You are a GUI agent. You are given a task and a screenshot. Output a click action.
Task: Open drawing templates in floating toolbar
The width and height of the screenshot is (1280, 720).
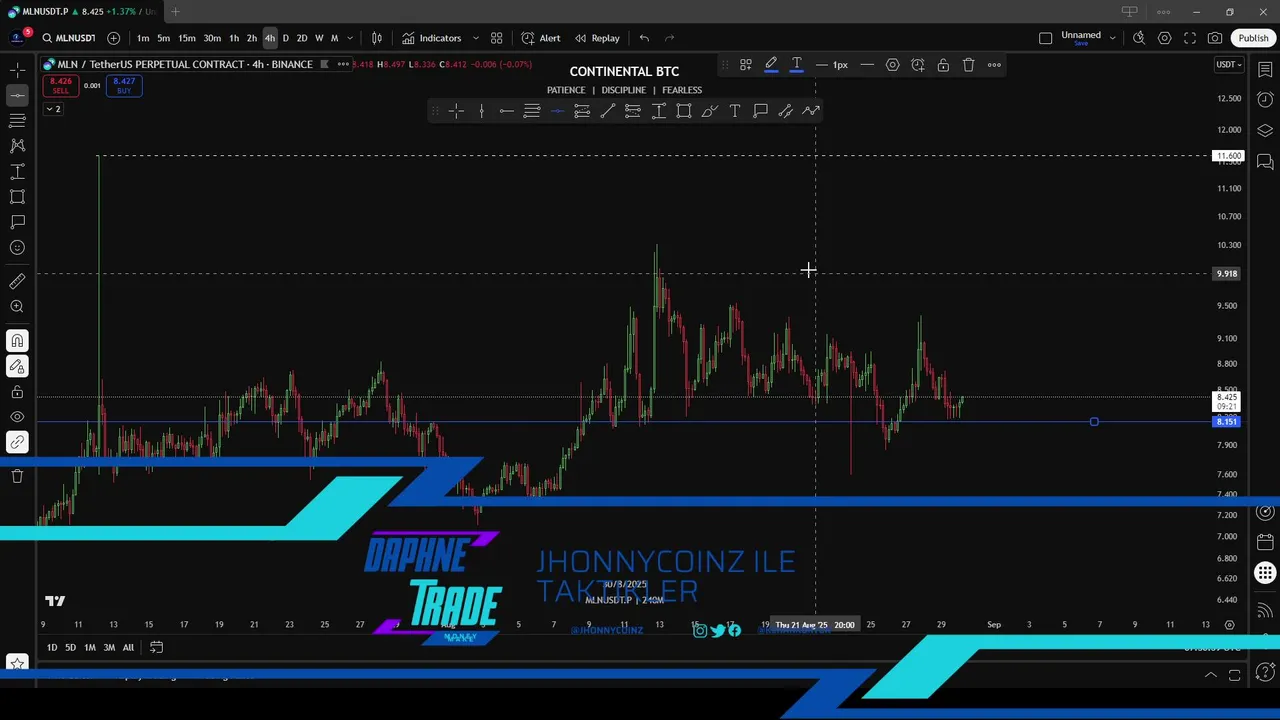745,65
